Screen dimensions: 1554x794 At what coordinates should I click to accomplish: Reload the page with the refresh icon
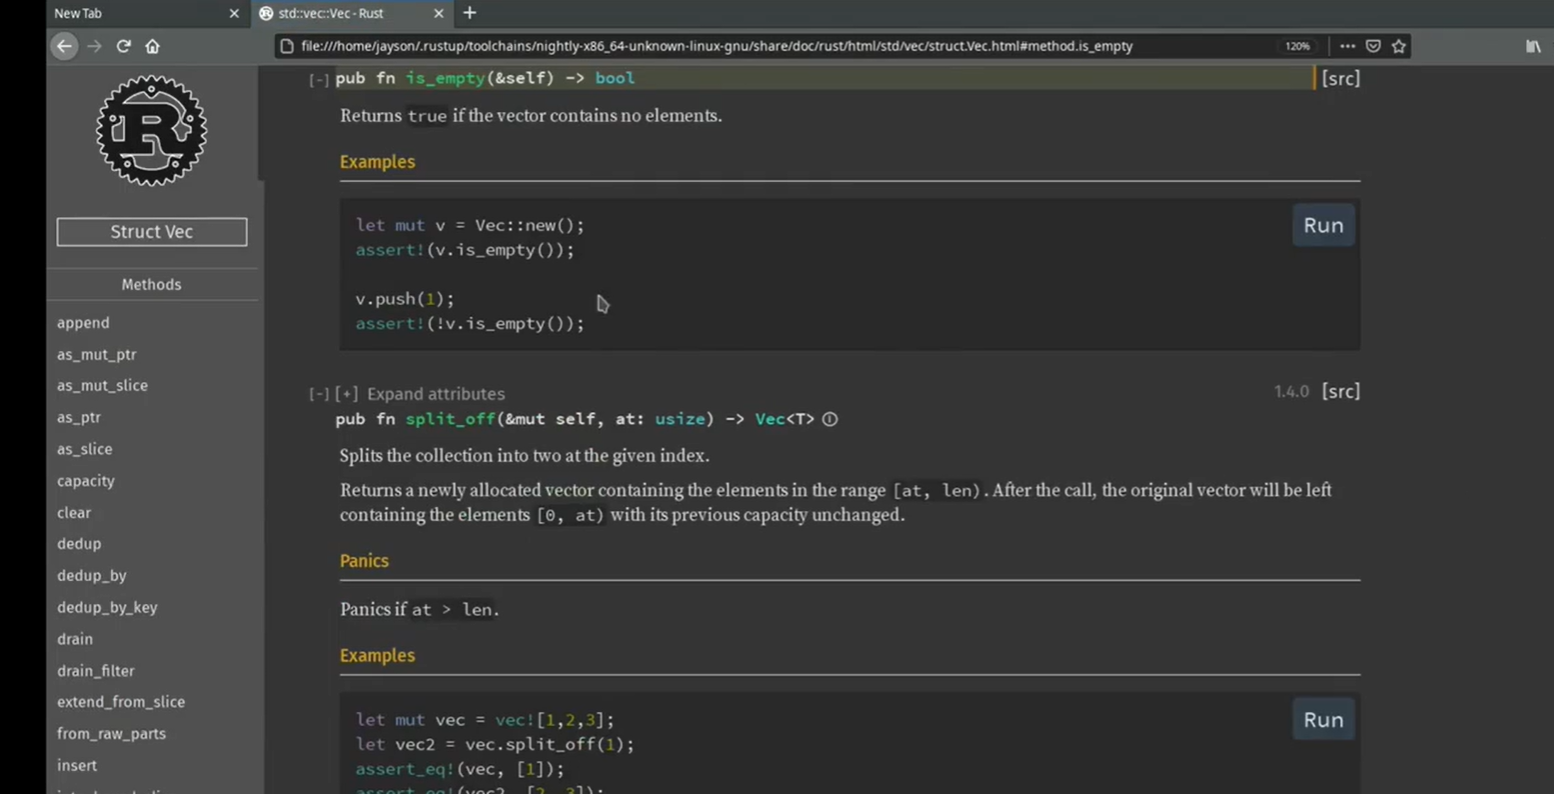click(x=123, y=46)
